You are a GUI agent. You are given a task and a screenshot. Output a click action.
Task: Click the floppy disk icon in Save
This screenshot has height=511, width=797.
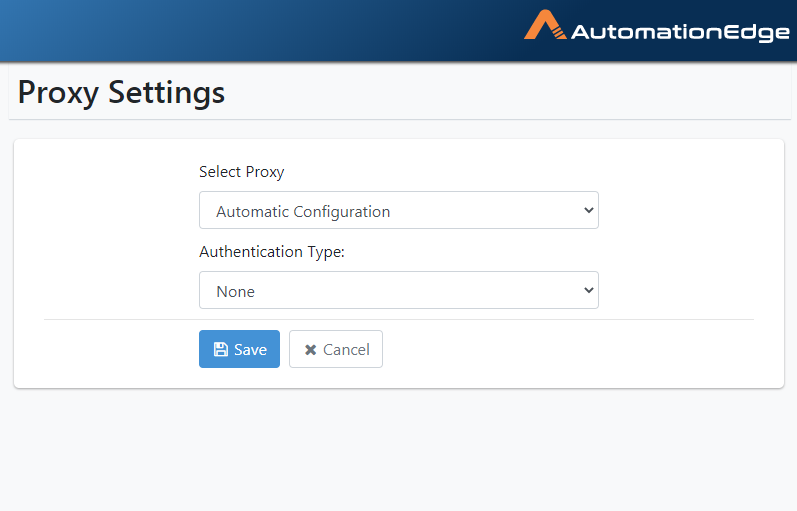pos(221,349)
